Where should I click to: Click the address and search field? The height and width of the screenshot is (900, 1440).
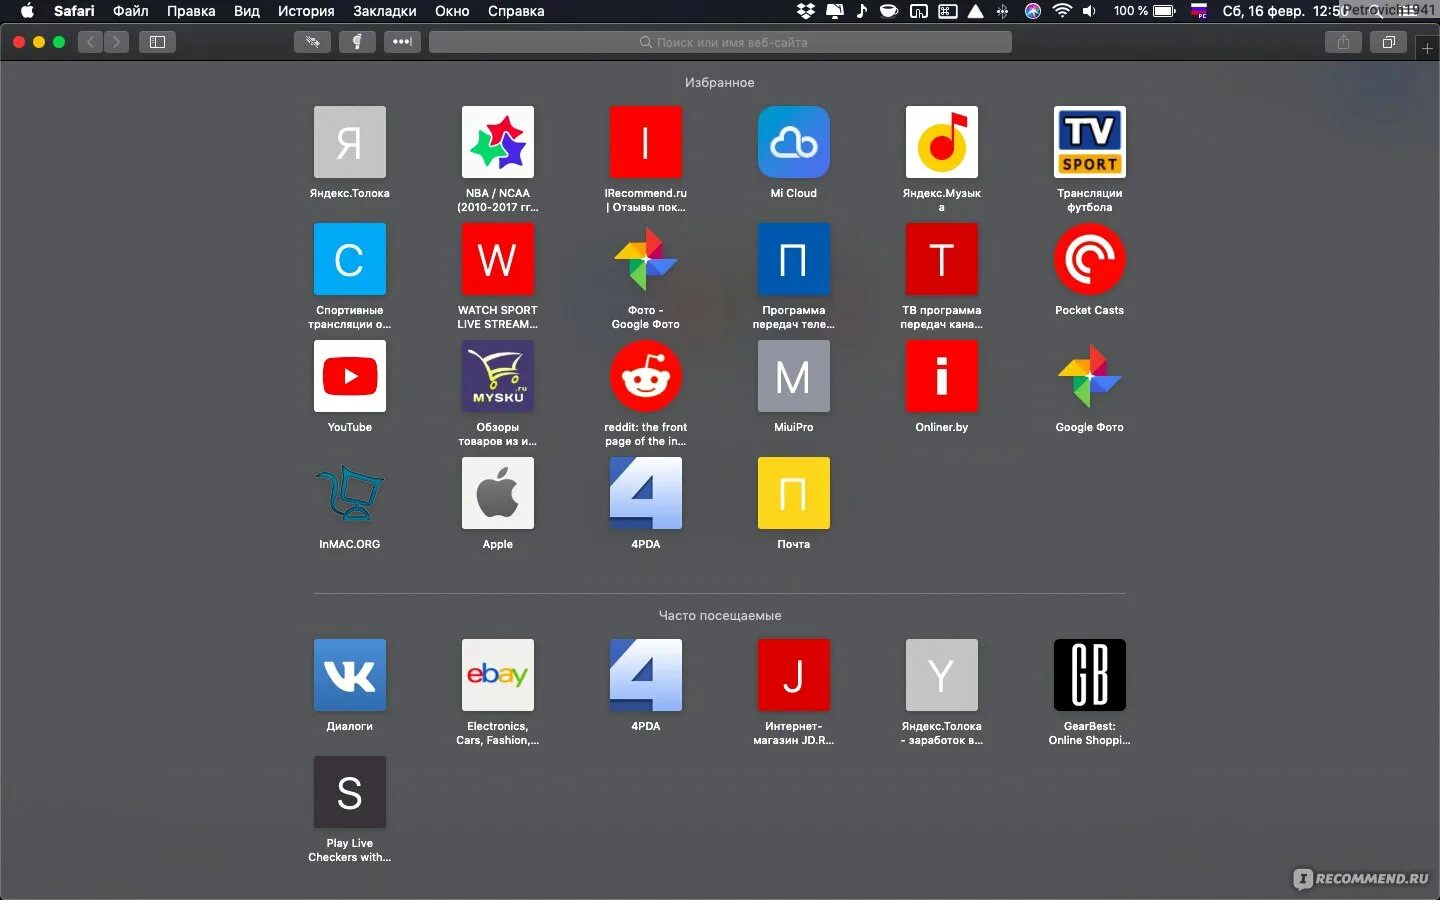click(x=720, y=42)
